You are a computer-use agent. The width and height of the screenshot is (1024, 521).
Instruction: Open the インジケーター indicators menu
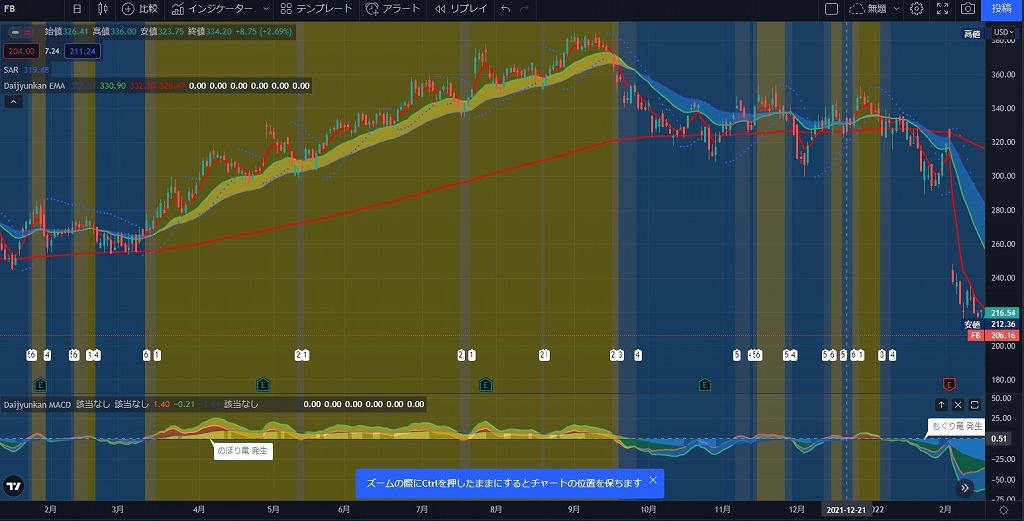point(220,8)
